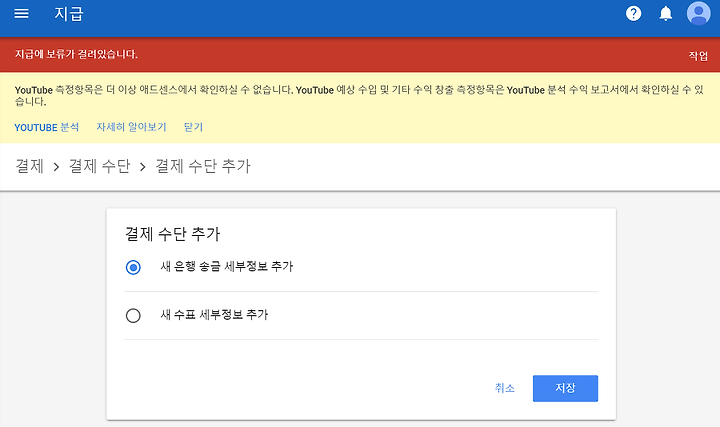Open the account profile avatar
Image resolution: width=720 pixels, height=427 pixels.
point(698,13)
